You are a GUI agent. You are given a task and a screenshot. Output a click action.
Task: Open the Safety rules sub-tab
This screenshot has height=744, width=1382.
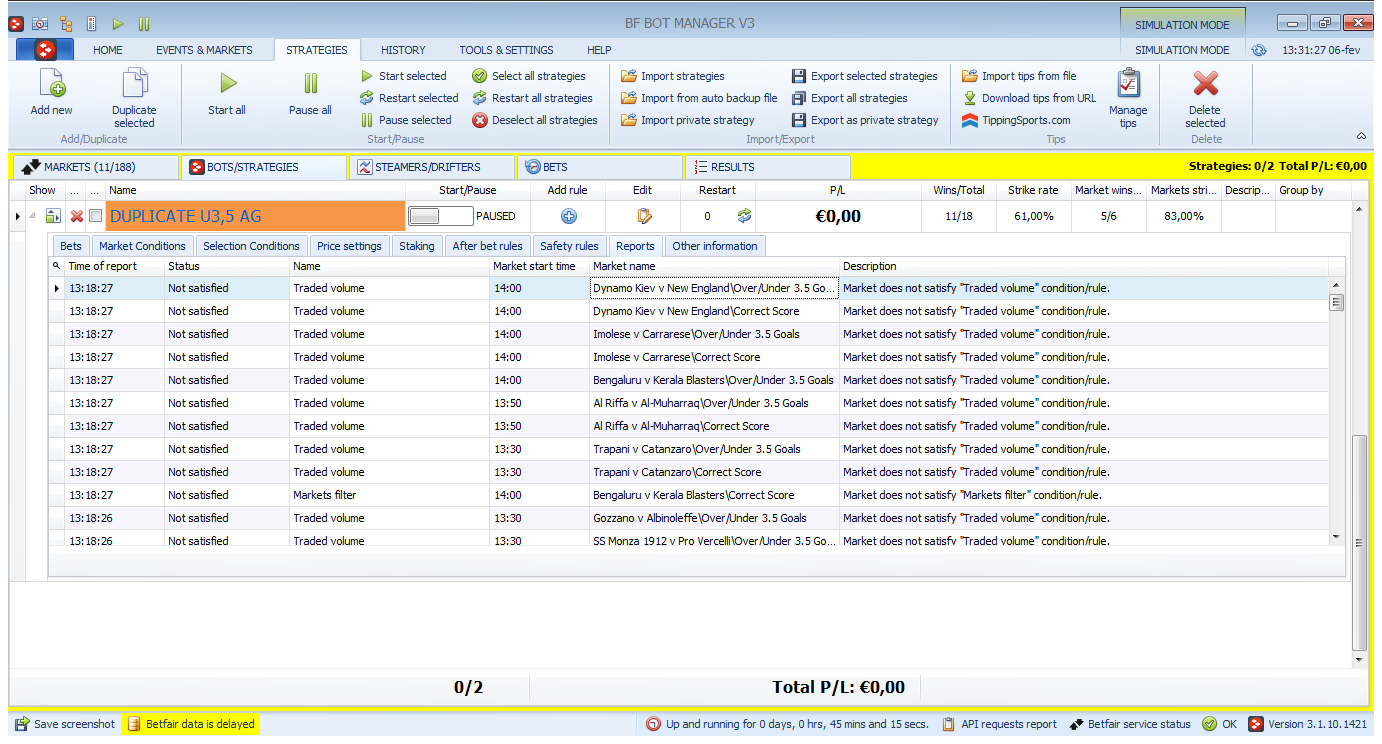click(x=569, y=246)
